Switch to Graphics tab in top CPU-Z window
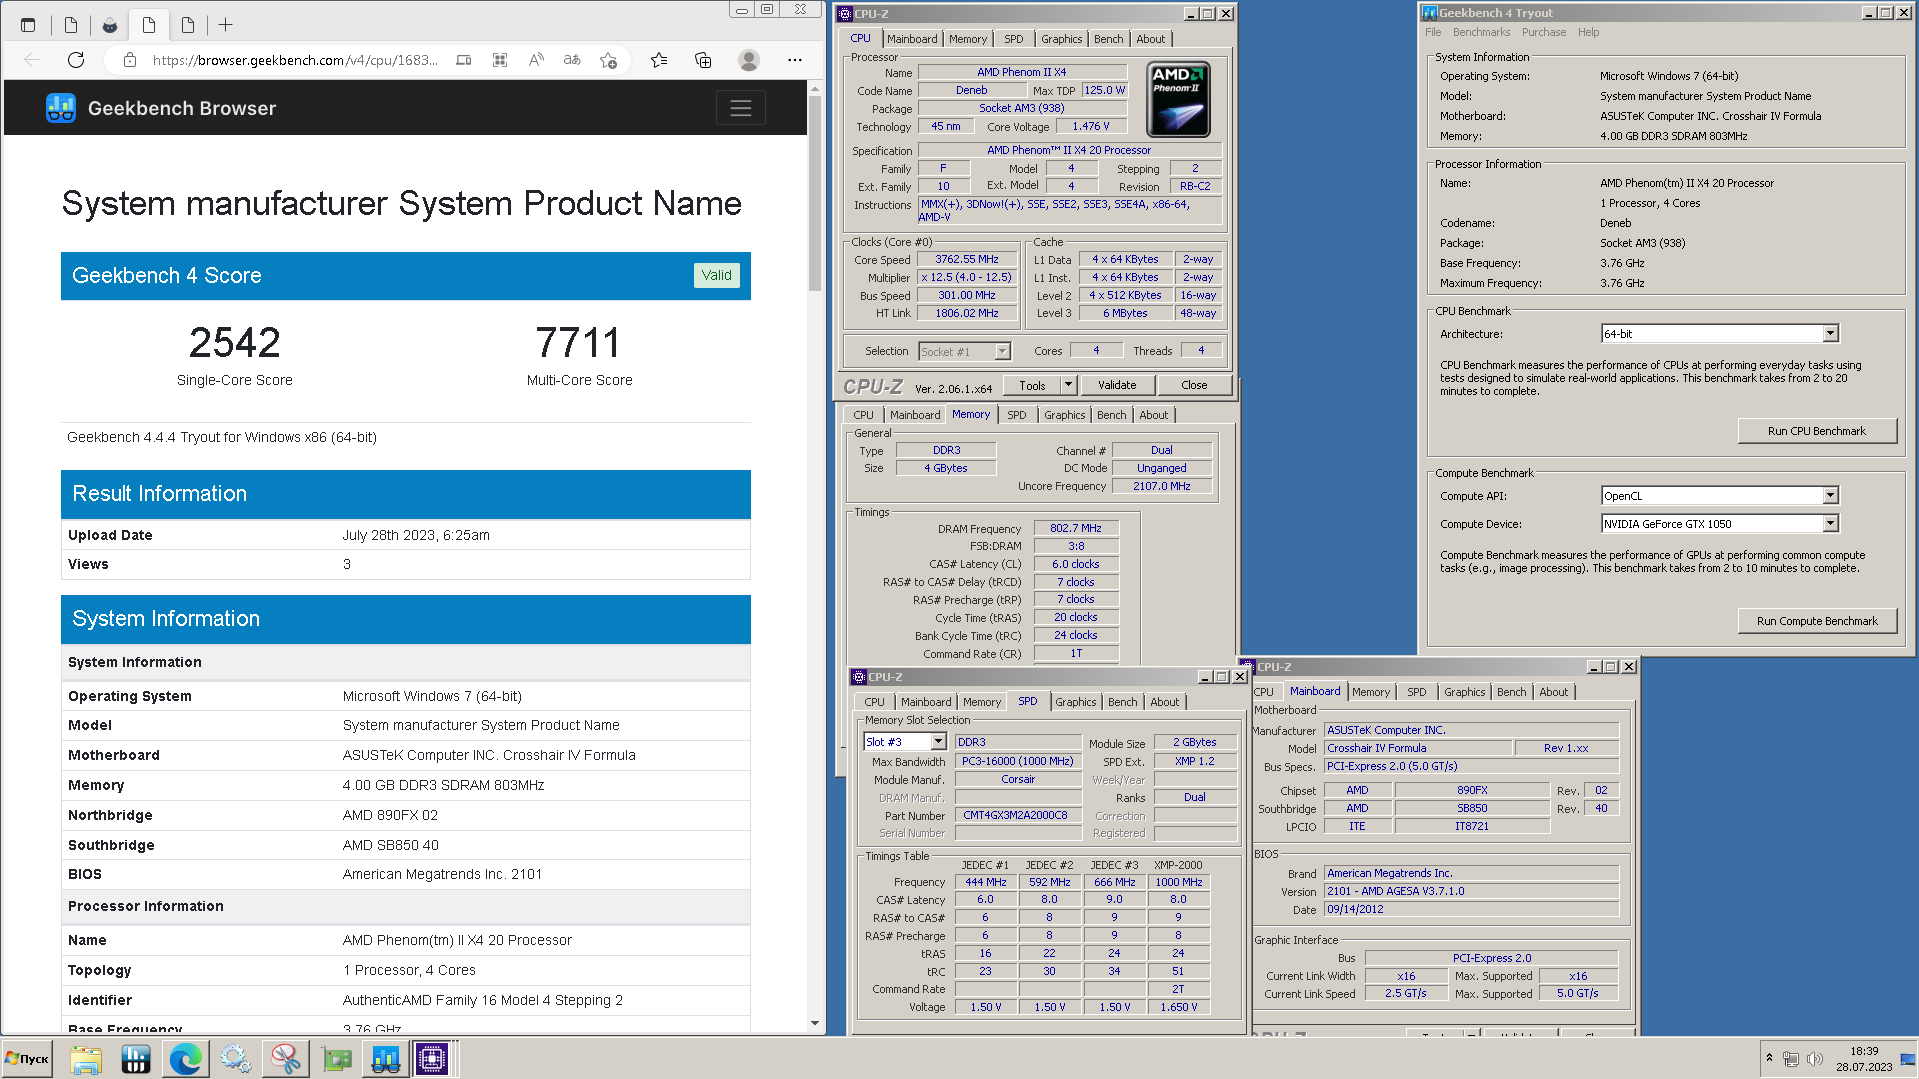The width and height of the screenshot is (1919, 1079). pos(1061,39)
